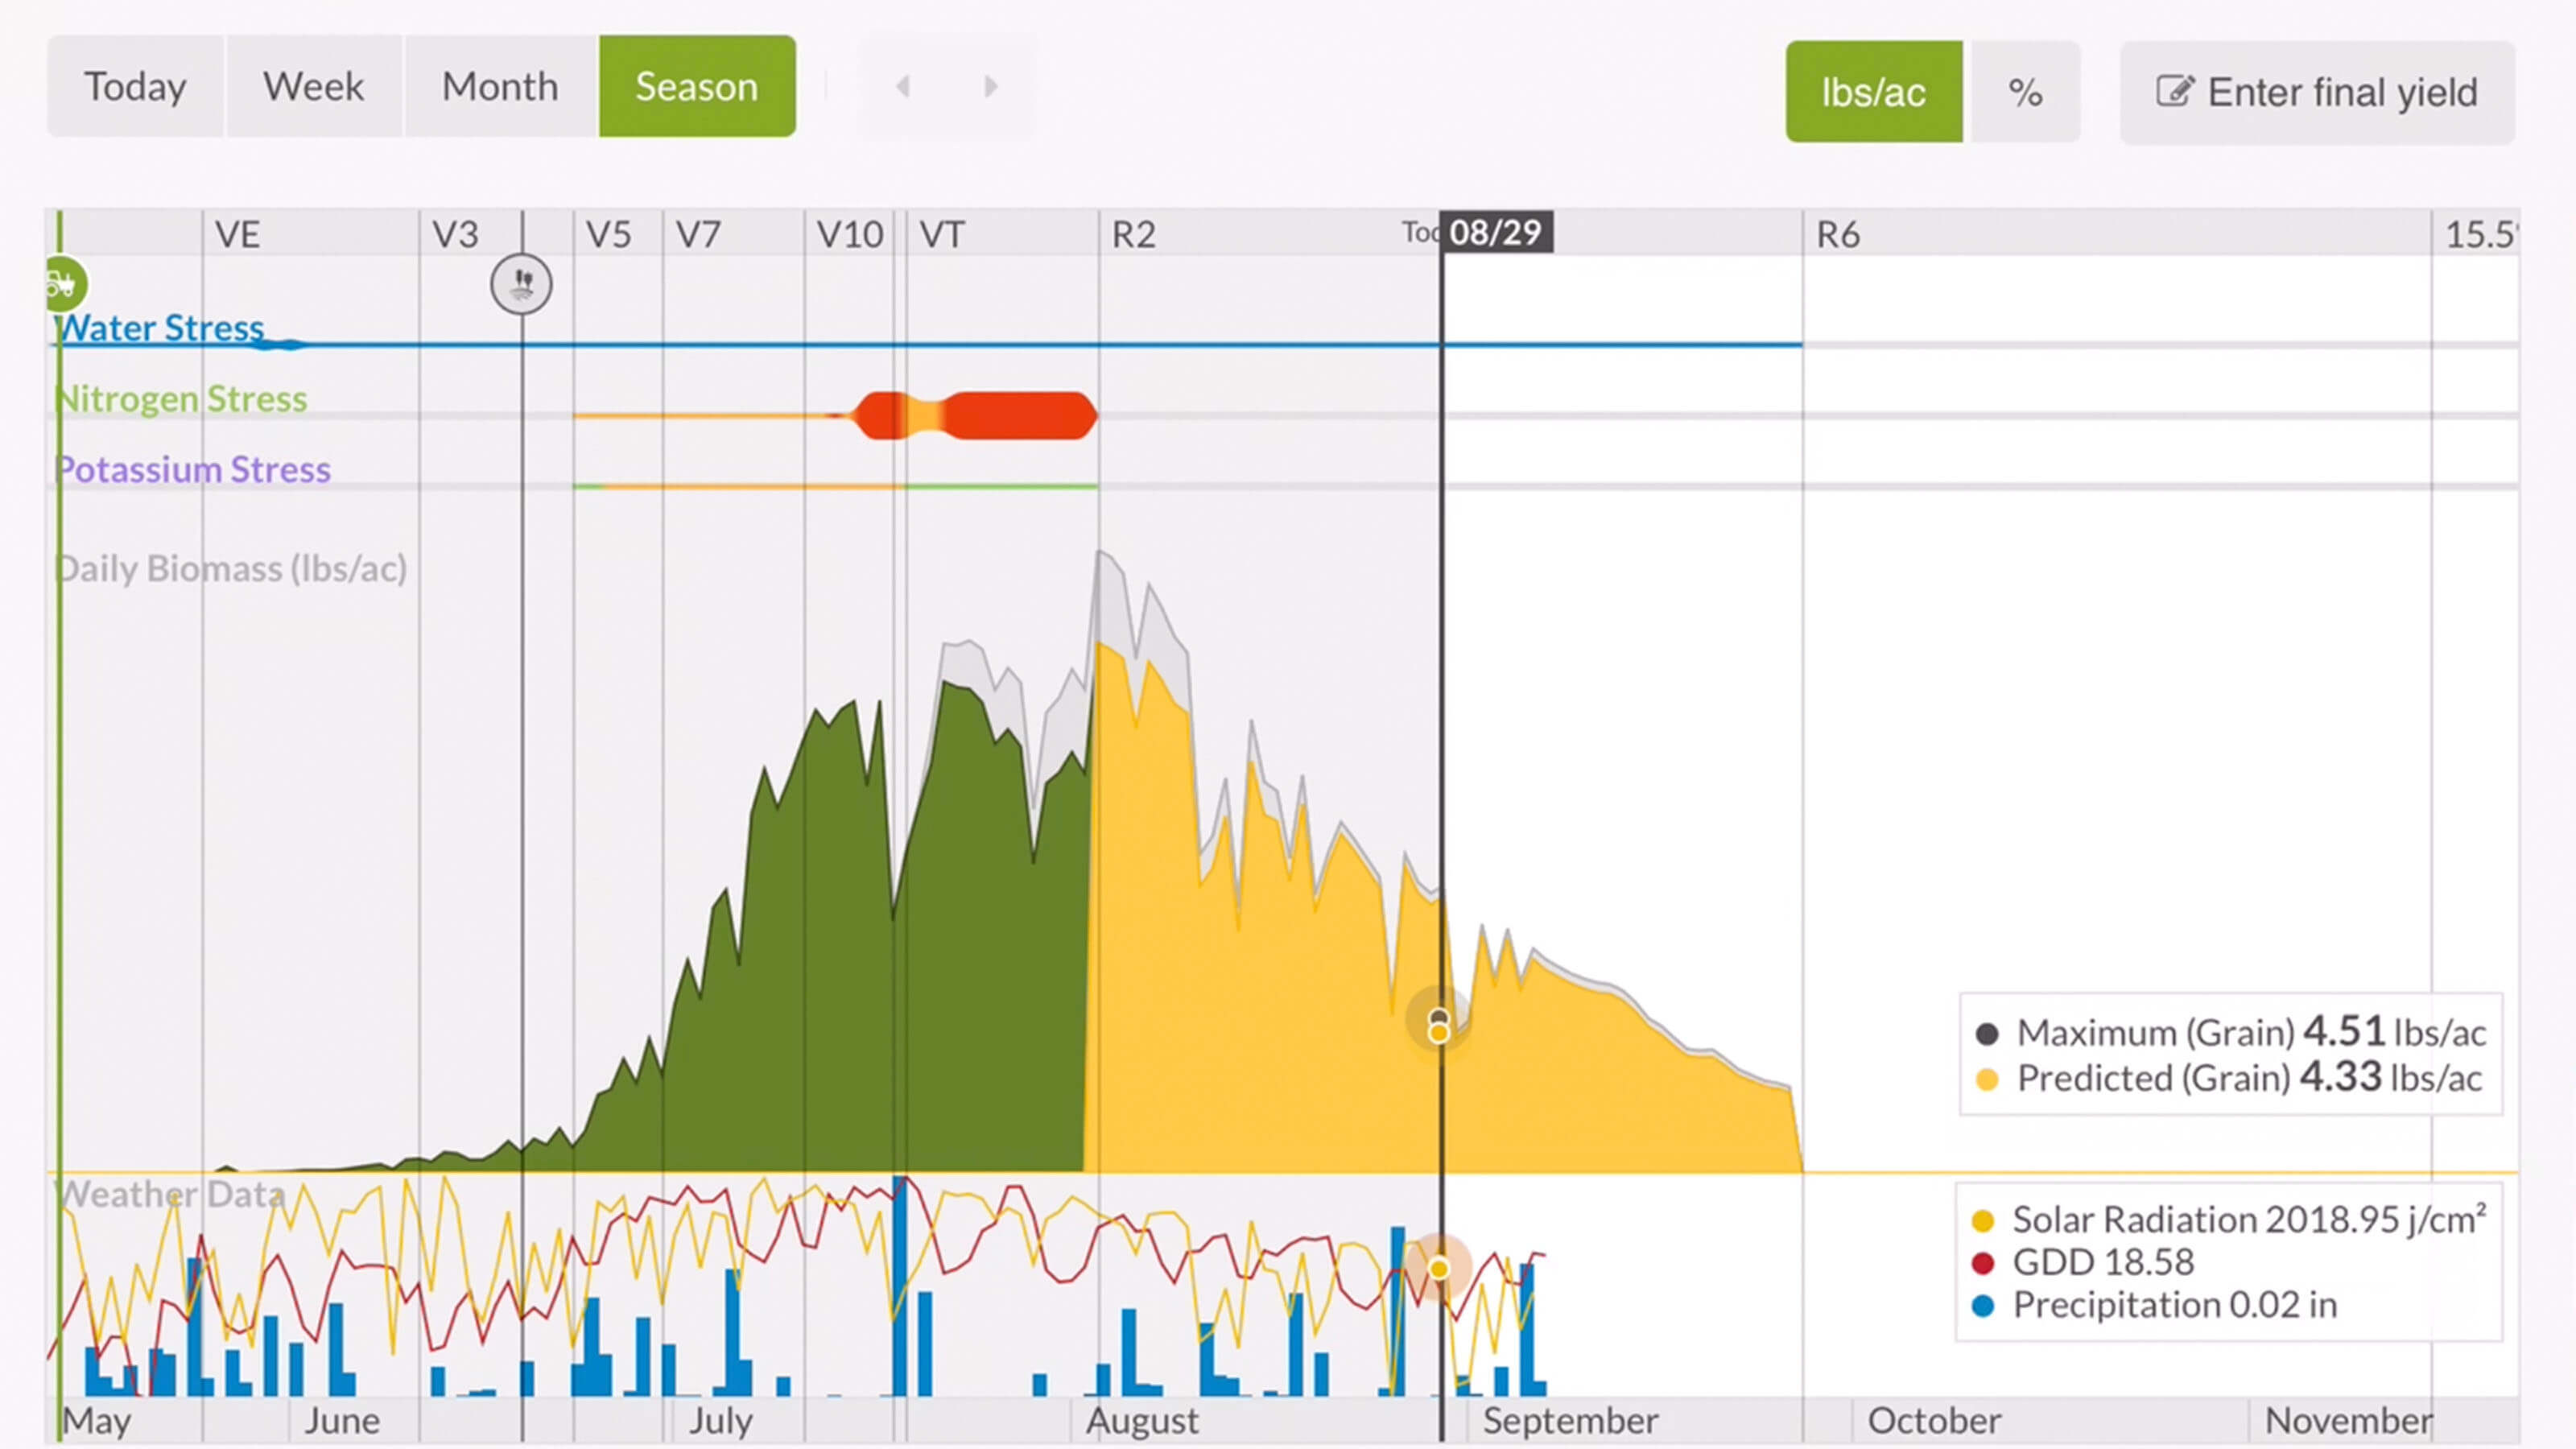Show Today view

click(135, 87)
